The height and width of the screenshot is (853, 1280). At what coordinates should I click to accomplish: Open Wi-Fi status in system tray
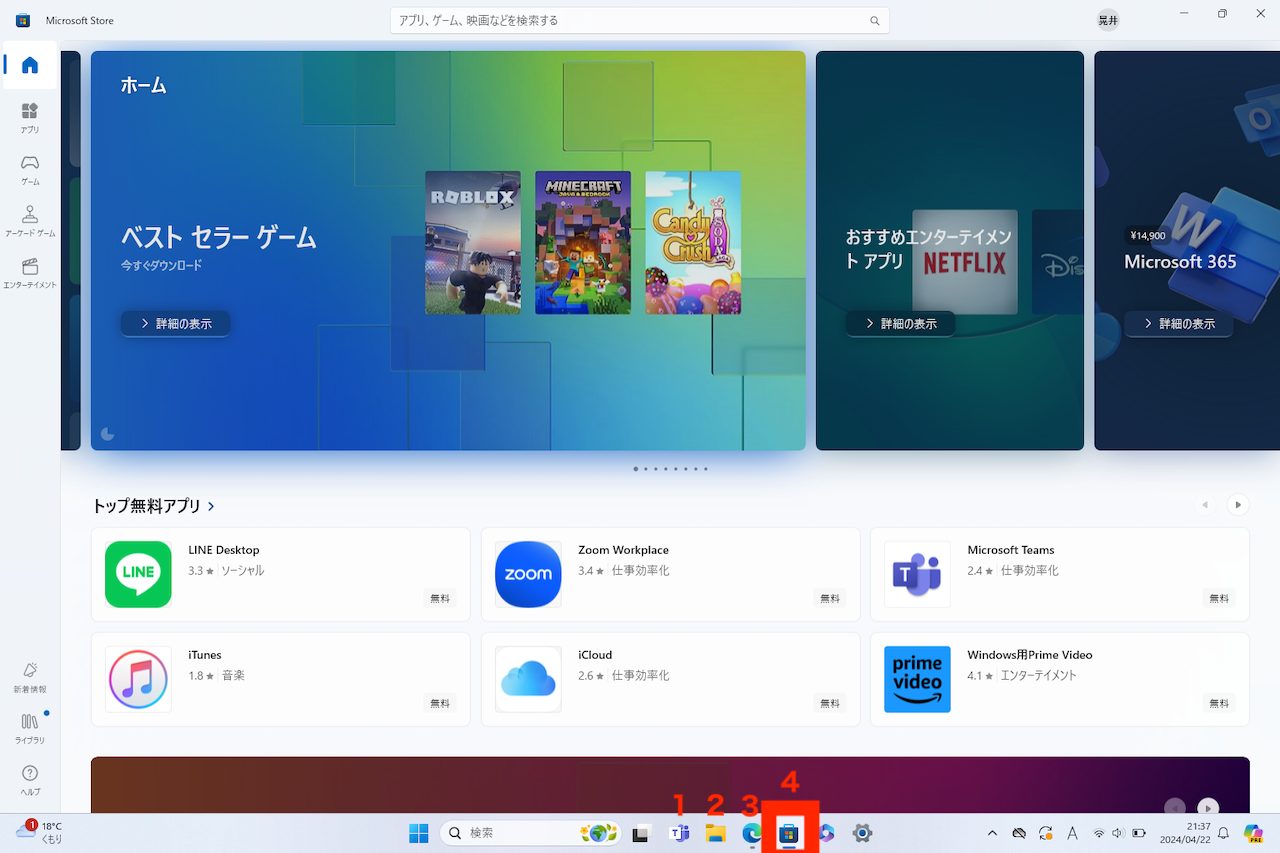(x=1099, y=833)
